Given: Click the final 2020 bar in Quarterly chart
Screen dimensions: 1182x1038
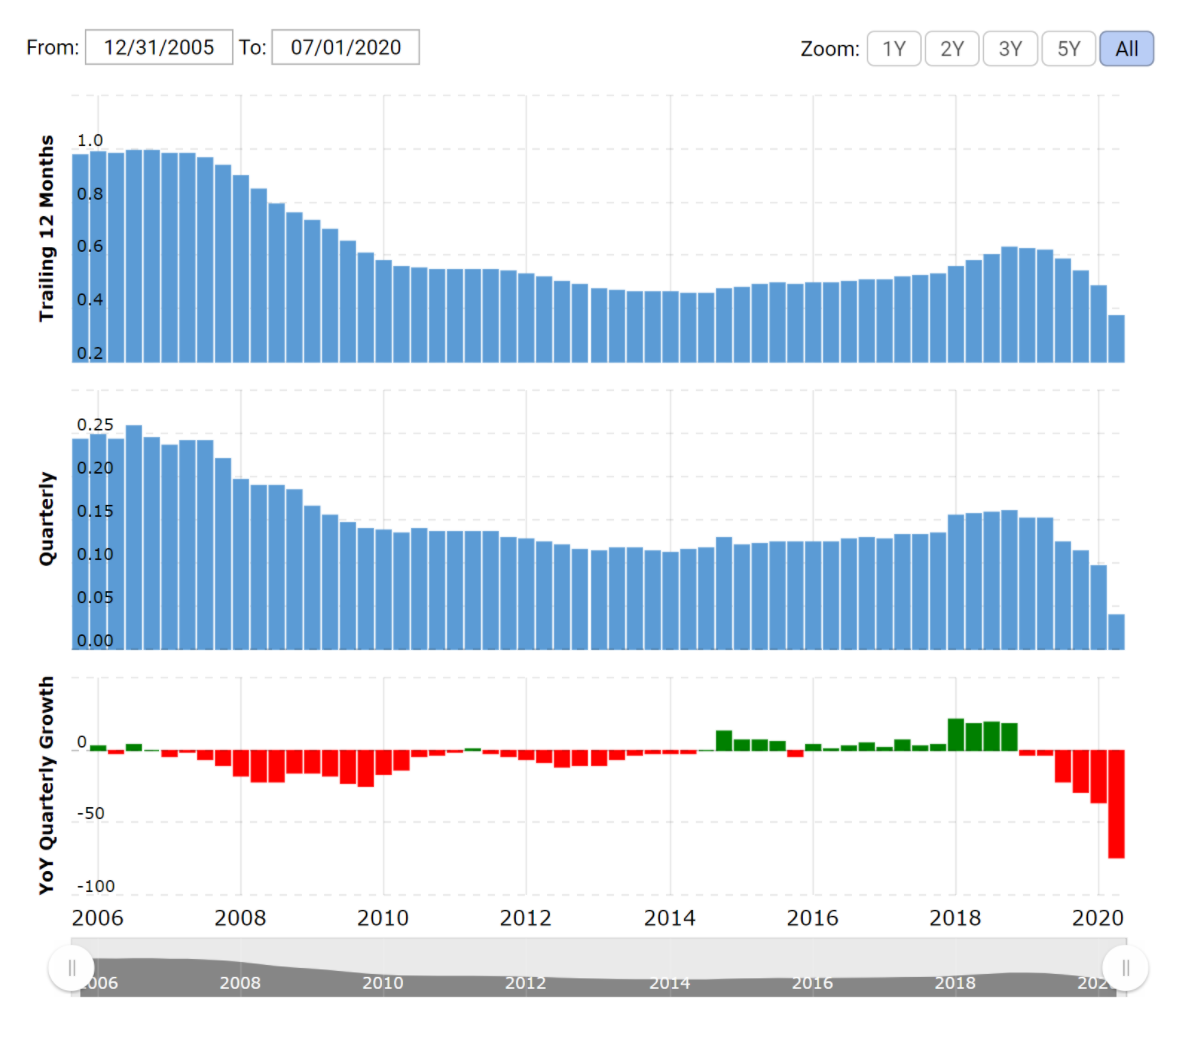Looking at the screenshot, I should pyautogui.click(x=1116, y=632).
